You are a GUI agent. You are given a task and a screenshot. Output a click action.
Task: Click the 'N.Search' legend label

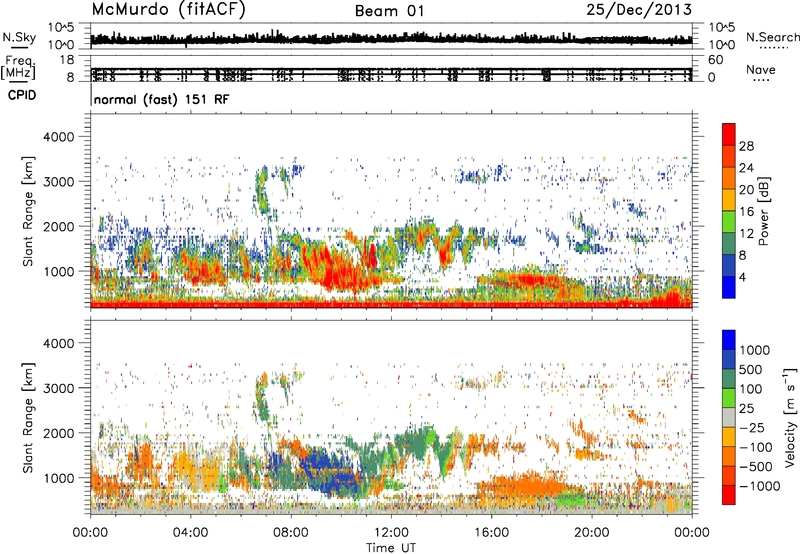tap(773, 37)
